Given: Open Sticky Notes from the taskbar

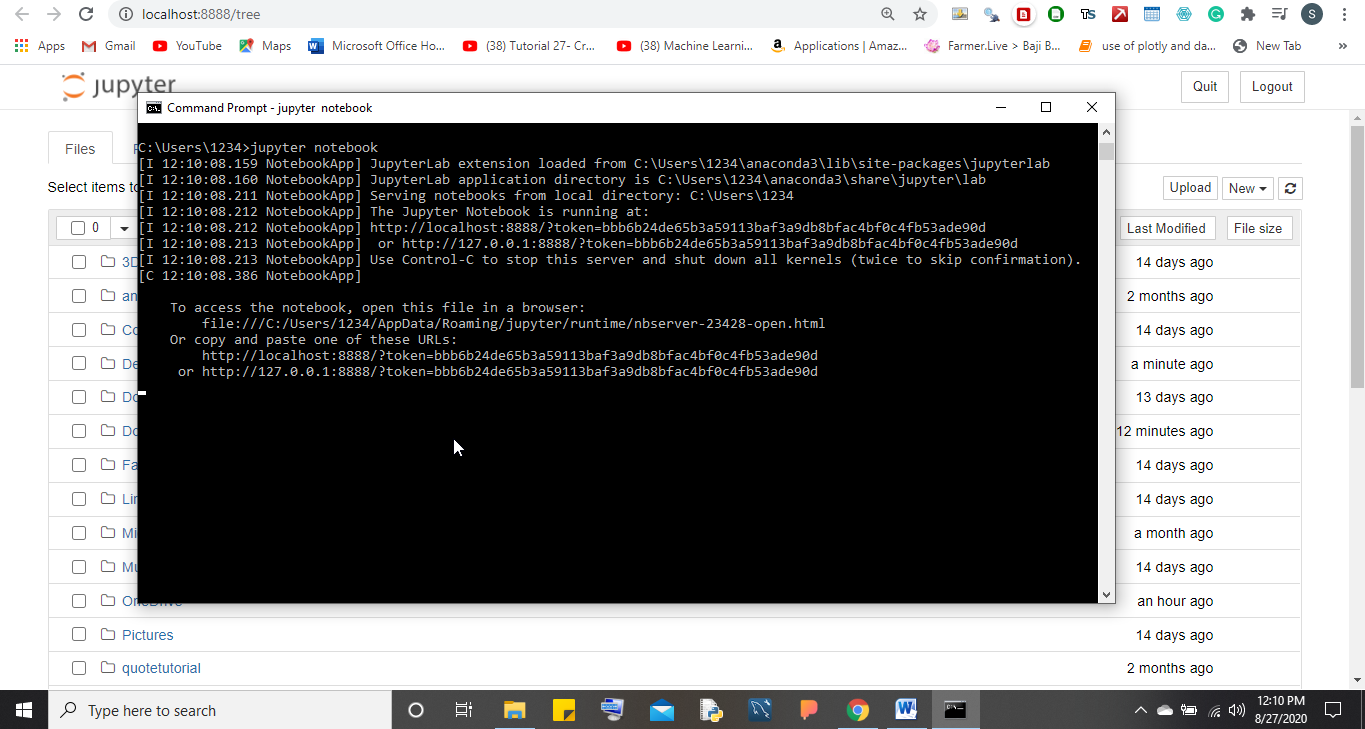Looking at the screenshot, I should (x=563, y=710).
